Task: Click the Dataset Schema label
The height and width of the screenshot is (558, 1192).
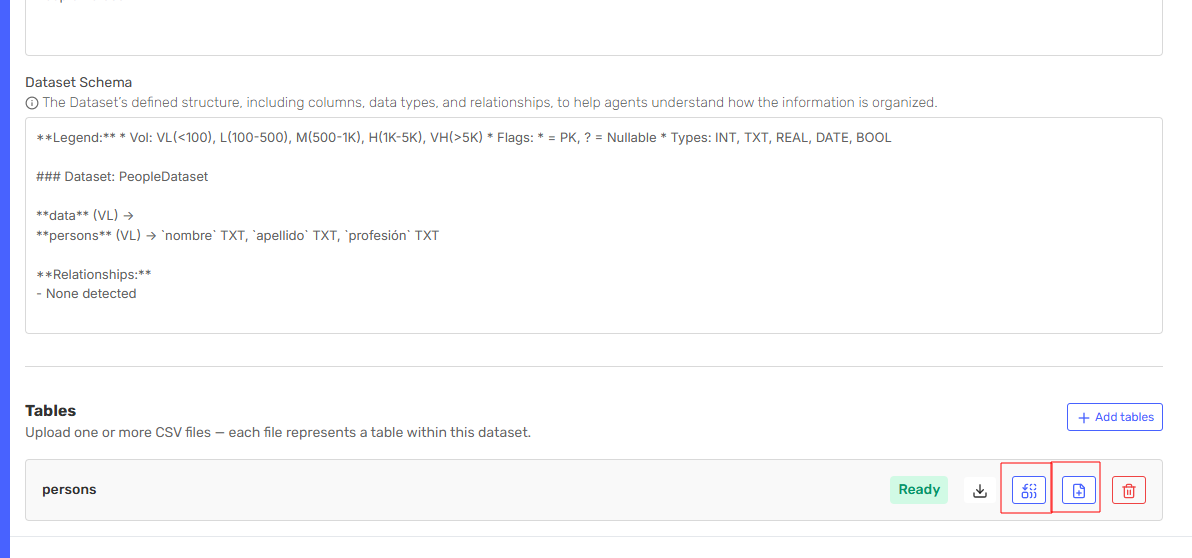Action: [x=78, y=82]
